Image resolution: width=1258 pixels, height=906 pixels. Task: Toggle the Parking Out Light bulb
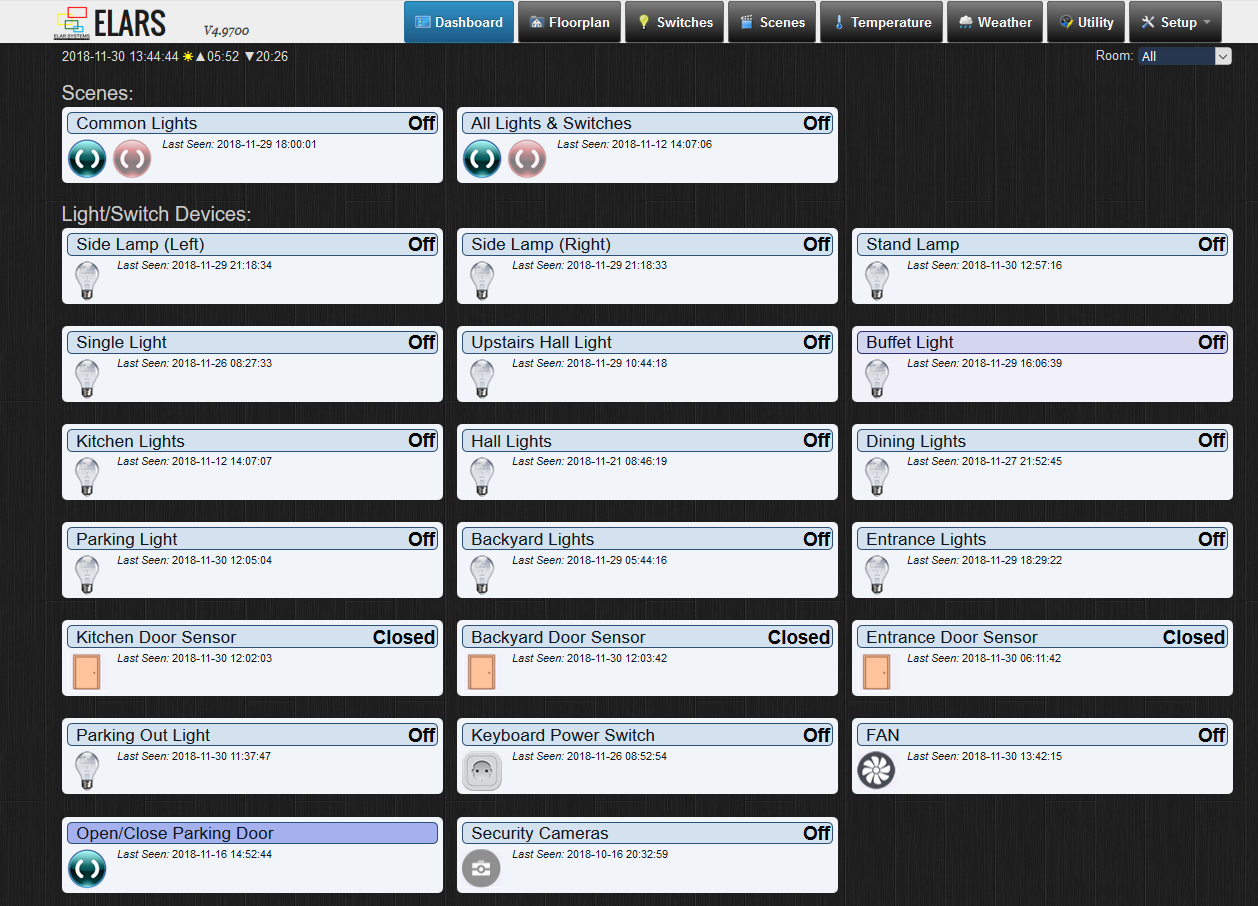pos(88,771)
